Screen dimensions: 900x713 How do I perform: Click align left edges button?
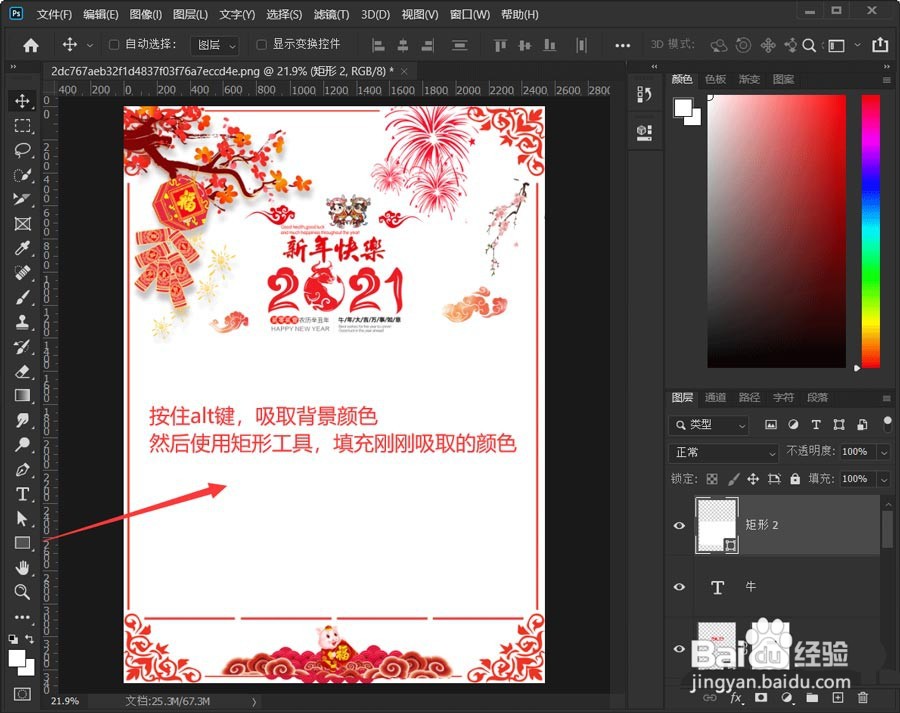[378, 45]
